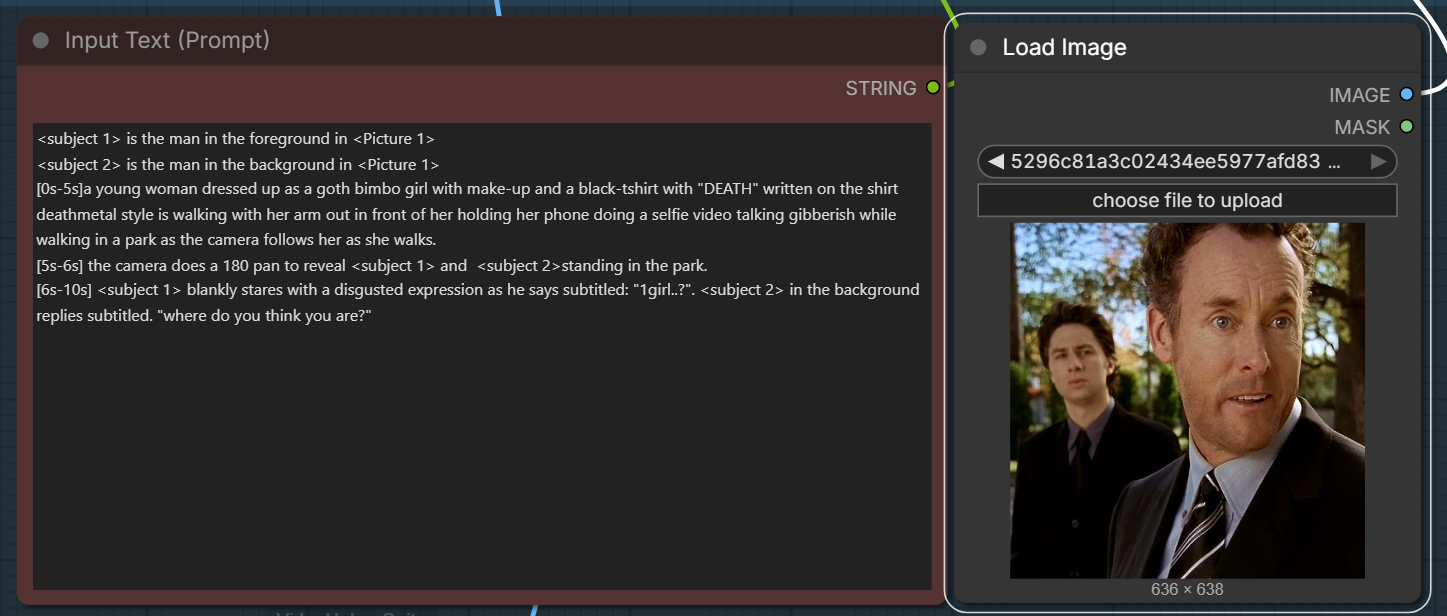This screenshot has width=1447, height=616.
Task: Click choose file to upload button
Action: [x=1187, y=200]
